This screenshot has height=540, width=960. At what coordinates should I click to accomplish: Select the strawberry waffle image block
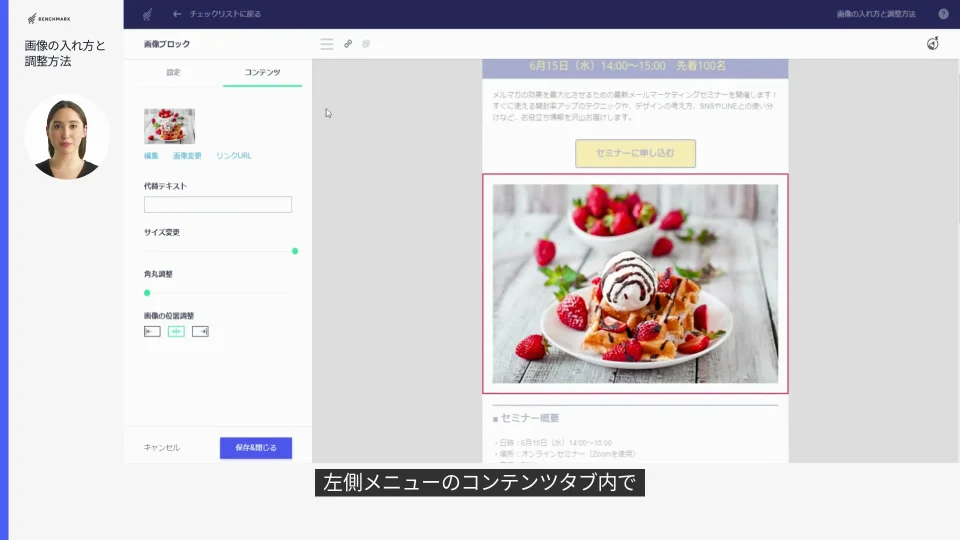coord(635,283)
